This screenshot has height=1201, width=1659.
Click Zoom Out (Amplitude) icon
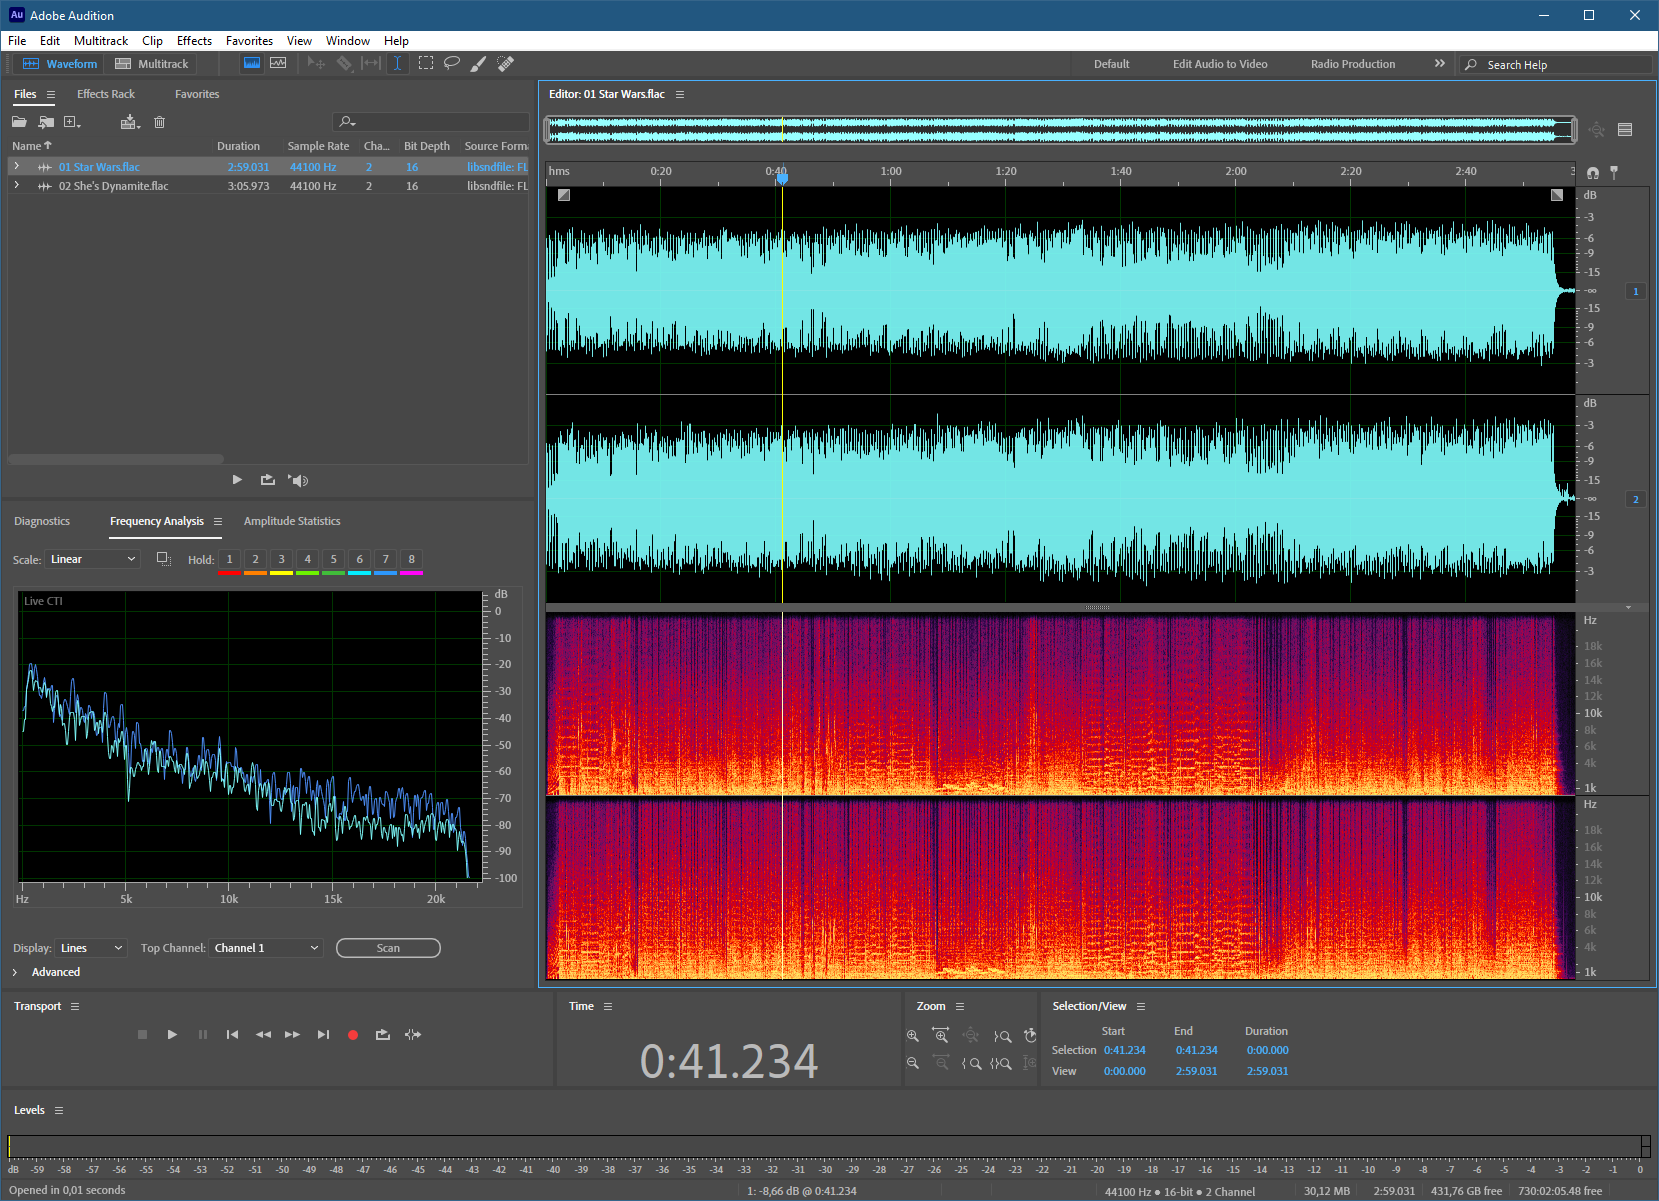pyautogui.click(x=912, y=1063)
